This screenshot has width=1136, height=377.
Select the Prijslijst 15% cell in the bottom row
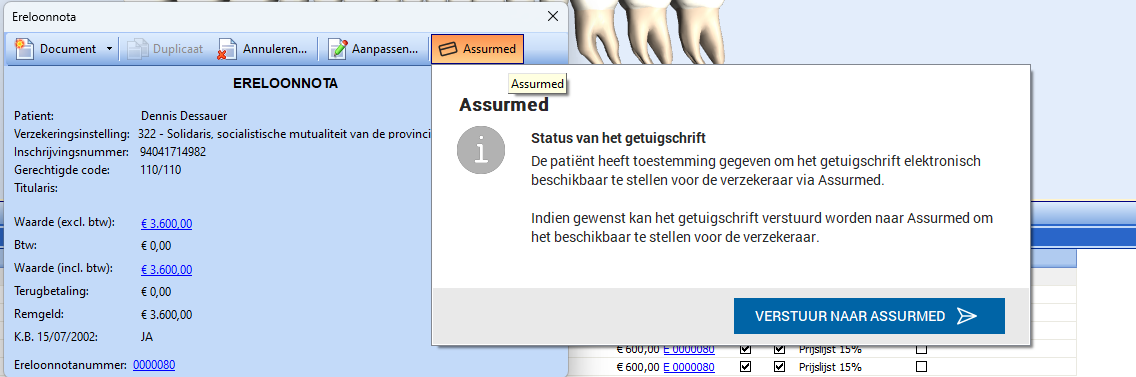pyautogui.click(x=830, y=366)
